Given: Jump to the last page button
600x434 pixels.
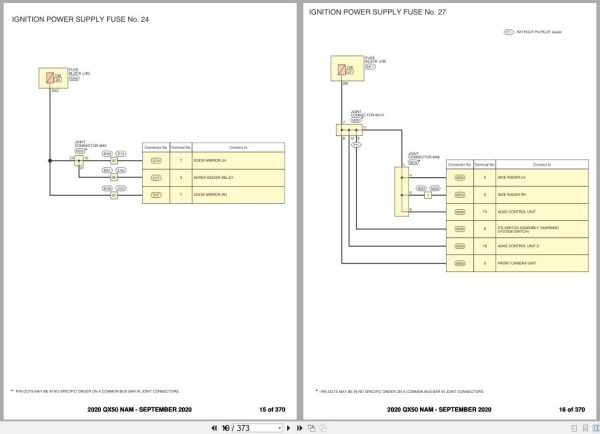Looking at the screenshot, I should [300, 428].
